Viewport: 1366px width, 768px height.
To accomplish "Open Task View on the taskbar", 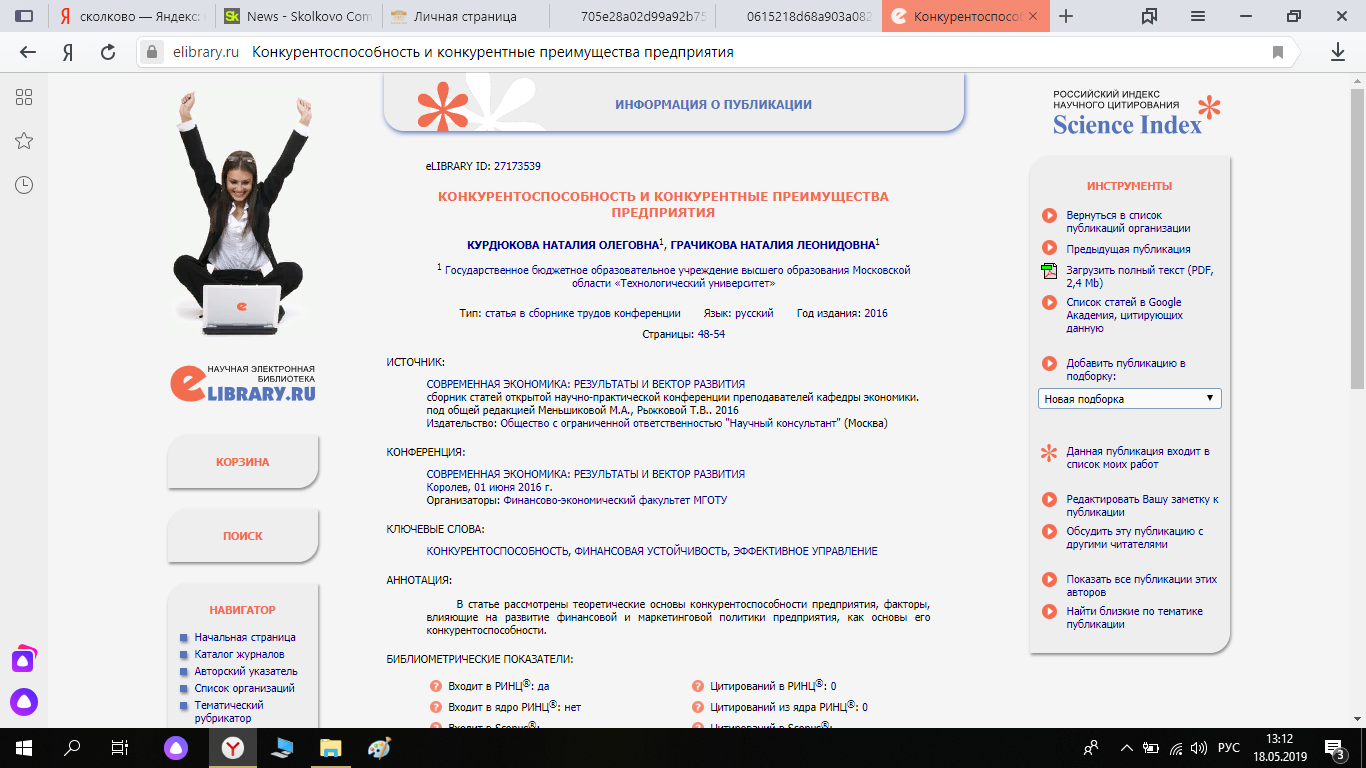I will pyautogui.click(x=120, y=747).
